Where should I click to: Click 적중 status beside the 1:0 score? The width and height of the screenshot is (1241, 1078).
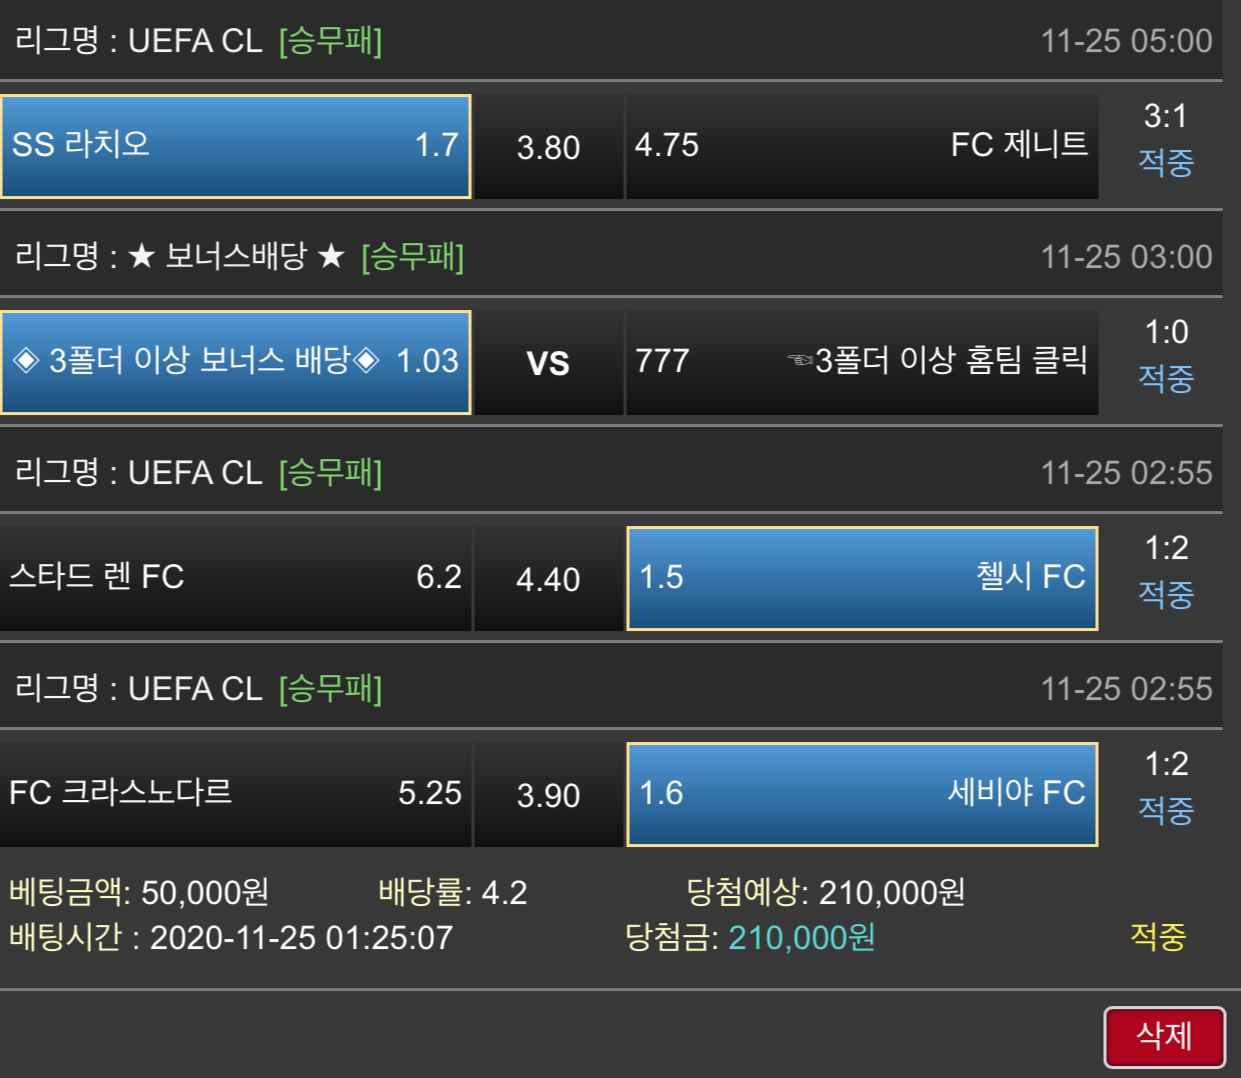point(1166,378)
